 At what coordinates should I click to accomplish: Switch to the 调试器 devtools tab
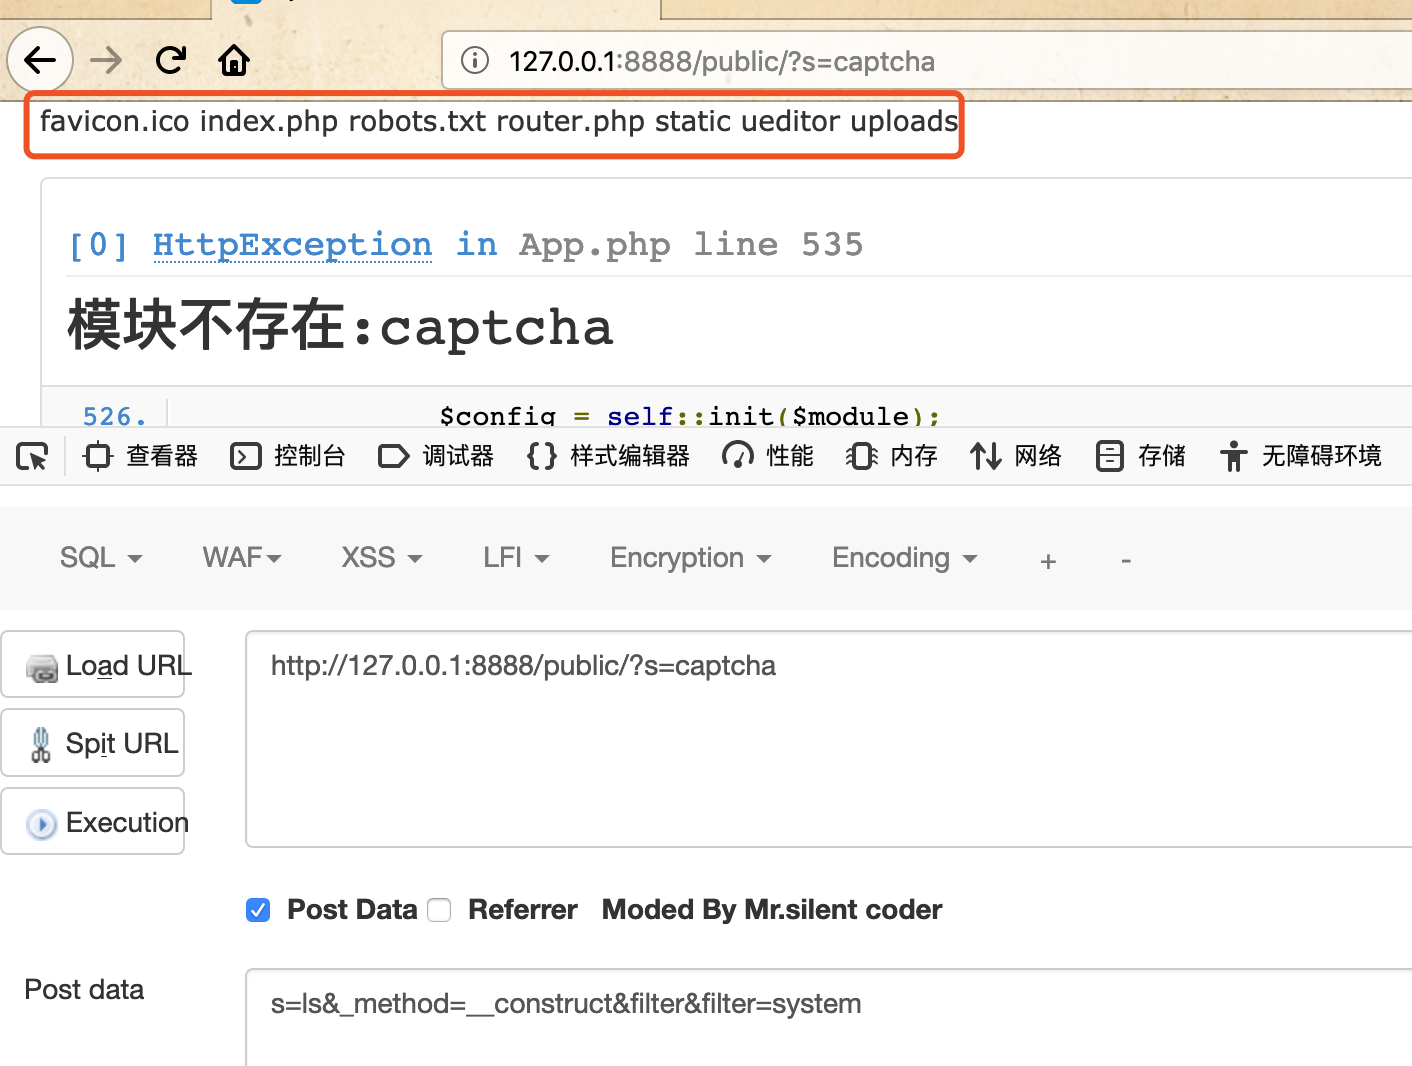pyautogui.click(x=436, y=457)
